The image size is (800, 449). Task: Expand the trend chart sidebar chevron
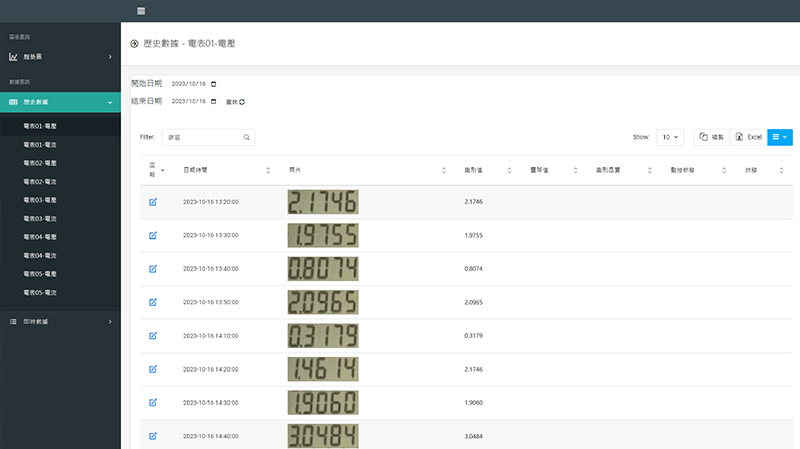110,57
